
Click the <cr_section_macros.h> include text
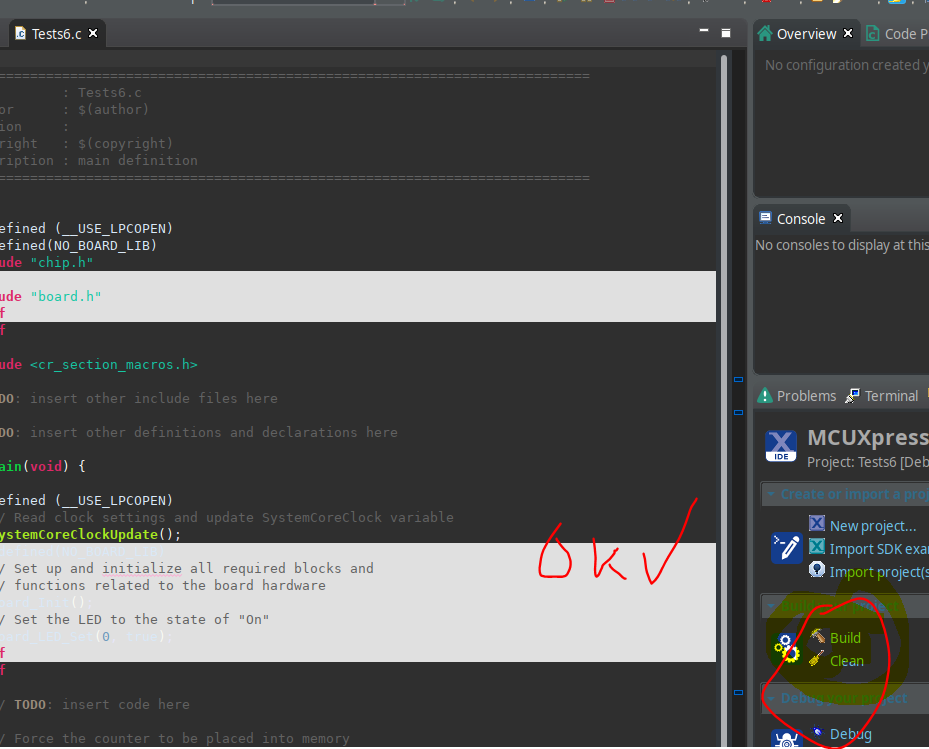(114, 364)
